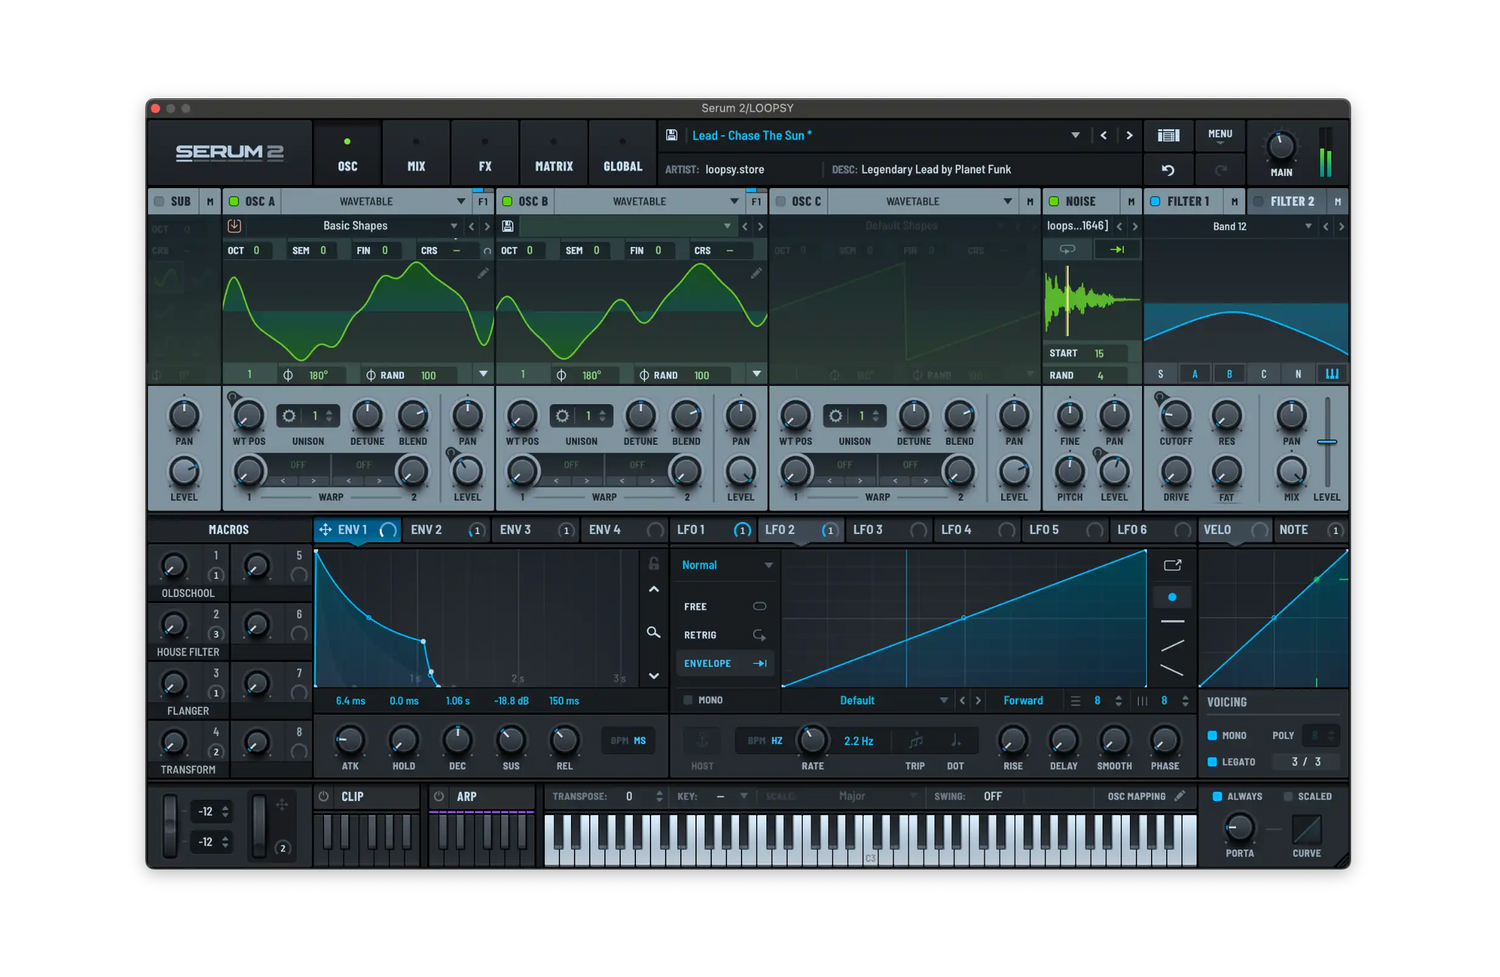Click the filter CUTOFF knob

click(1176, 416)
